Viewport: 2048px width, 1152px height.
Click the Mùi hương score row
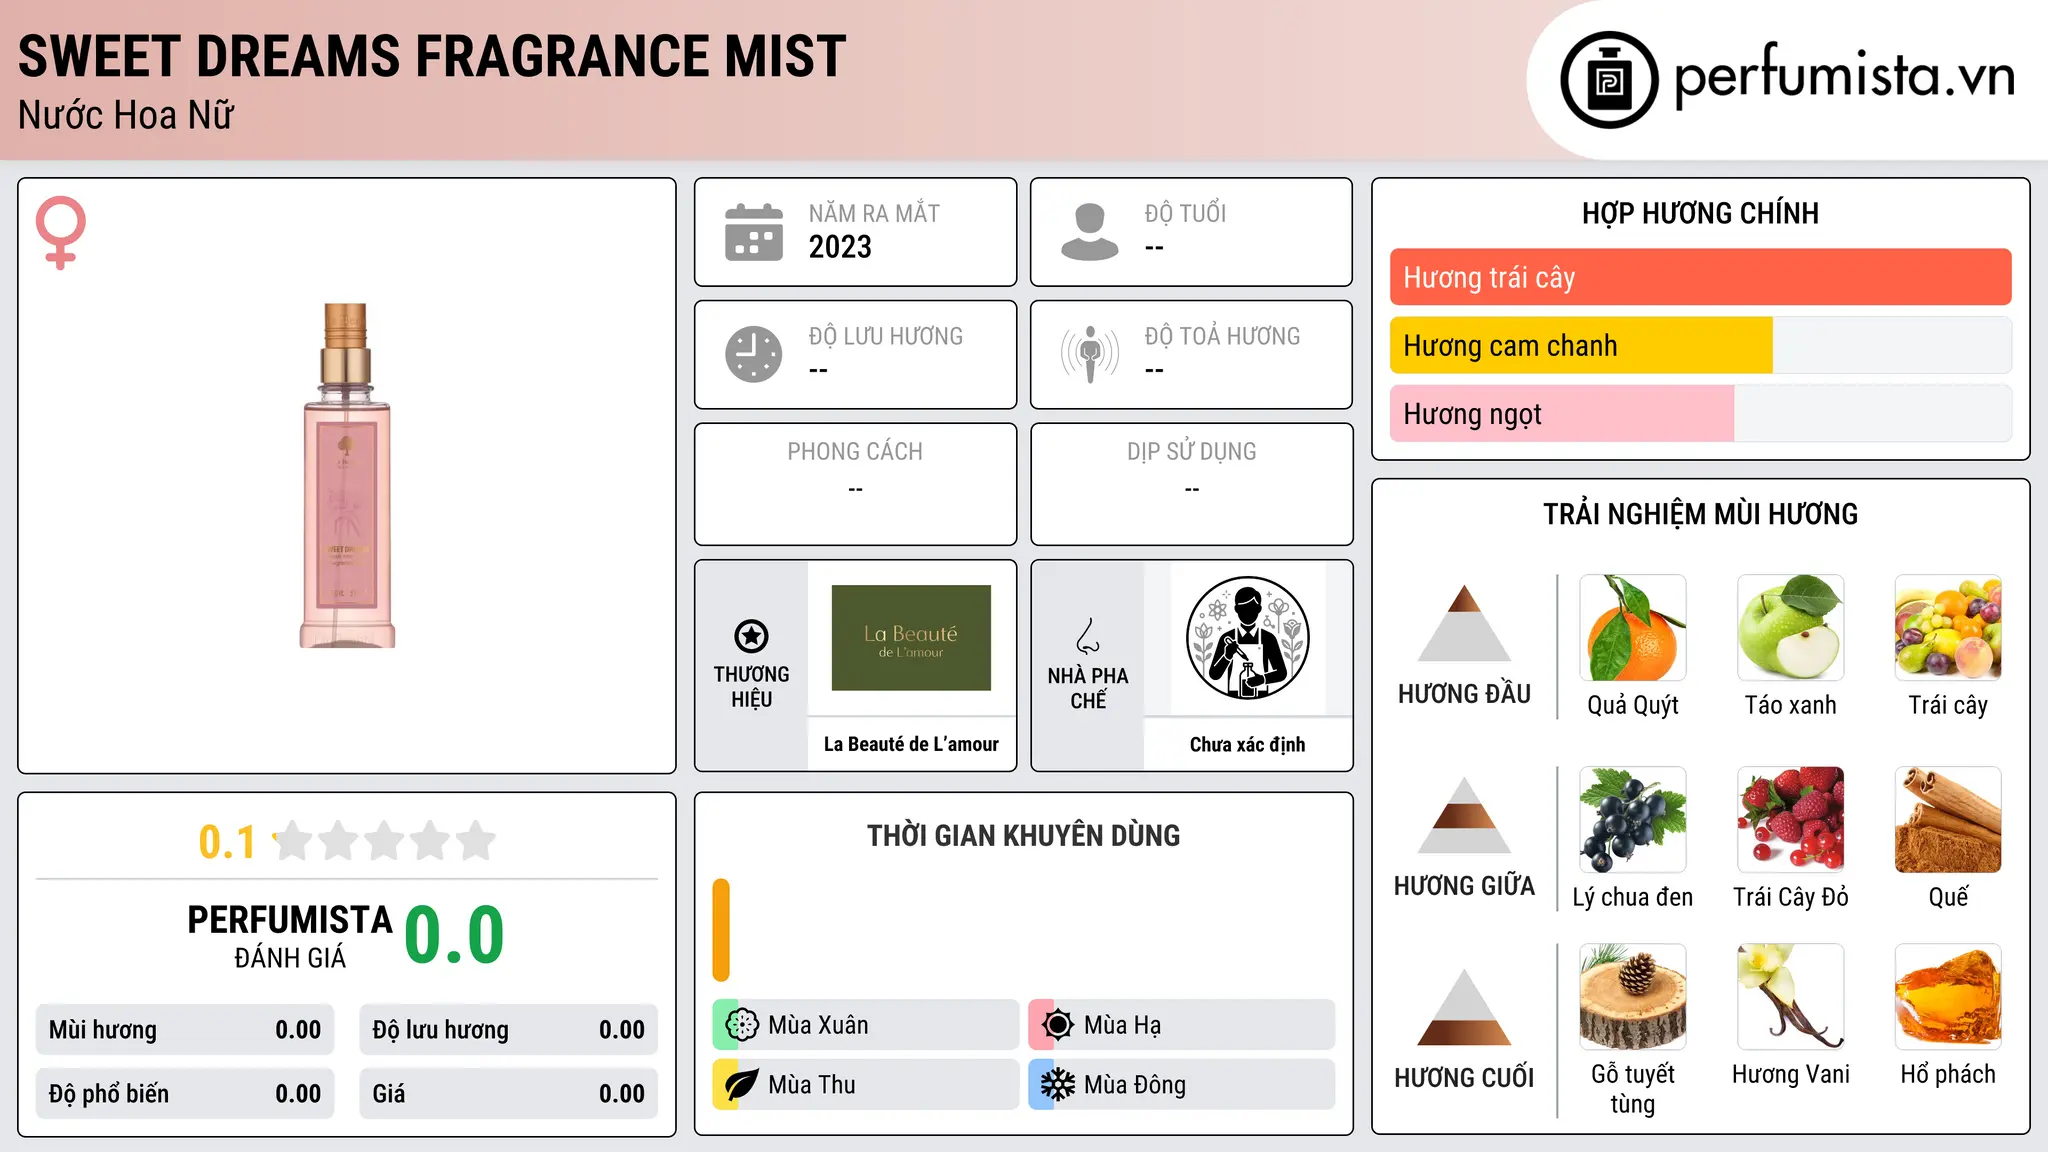185,1030
